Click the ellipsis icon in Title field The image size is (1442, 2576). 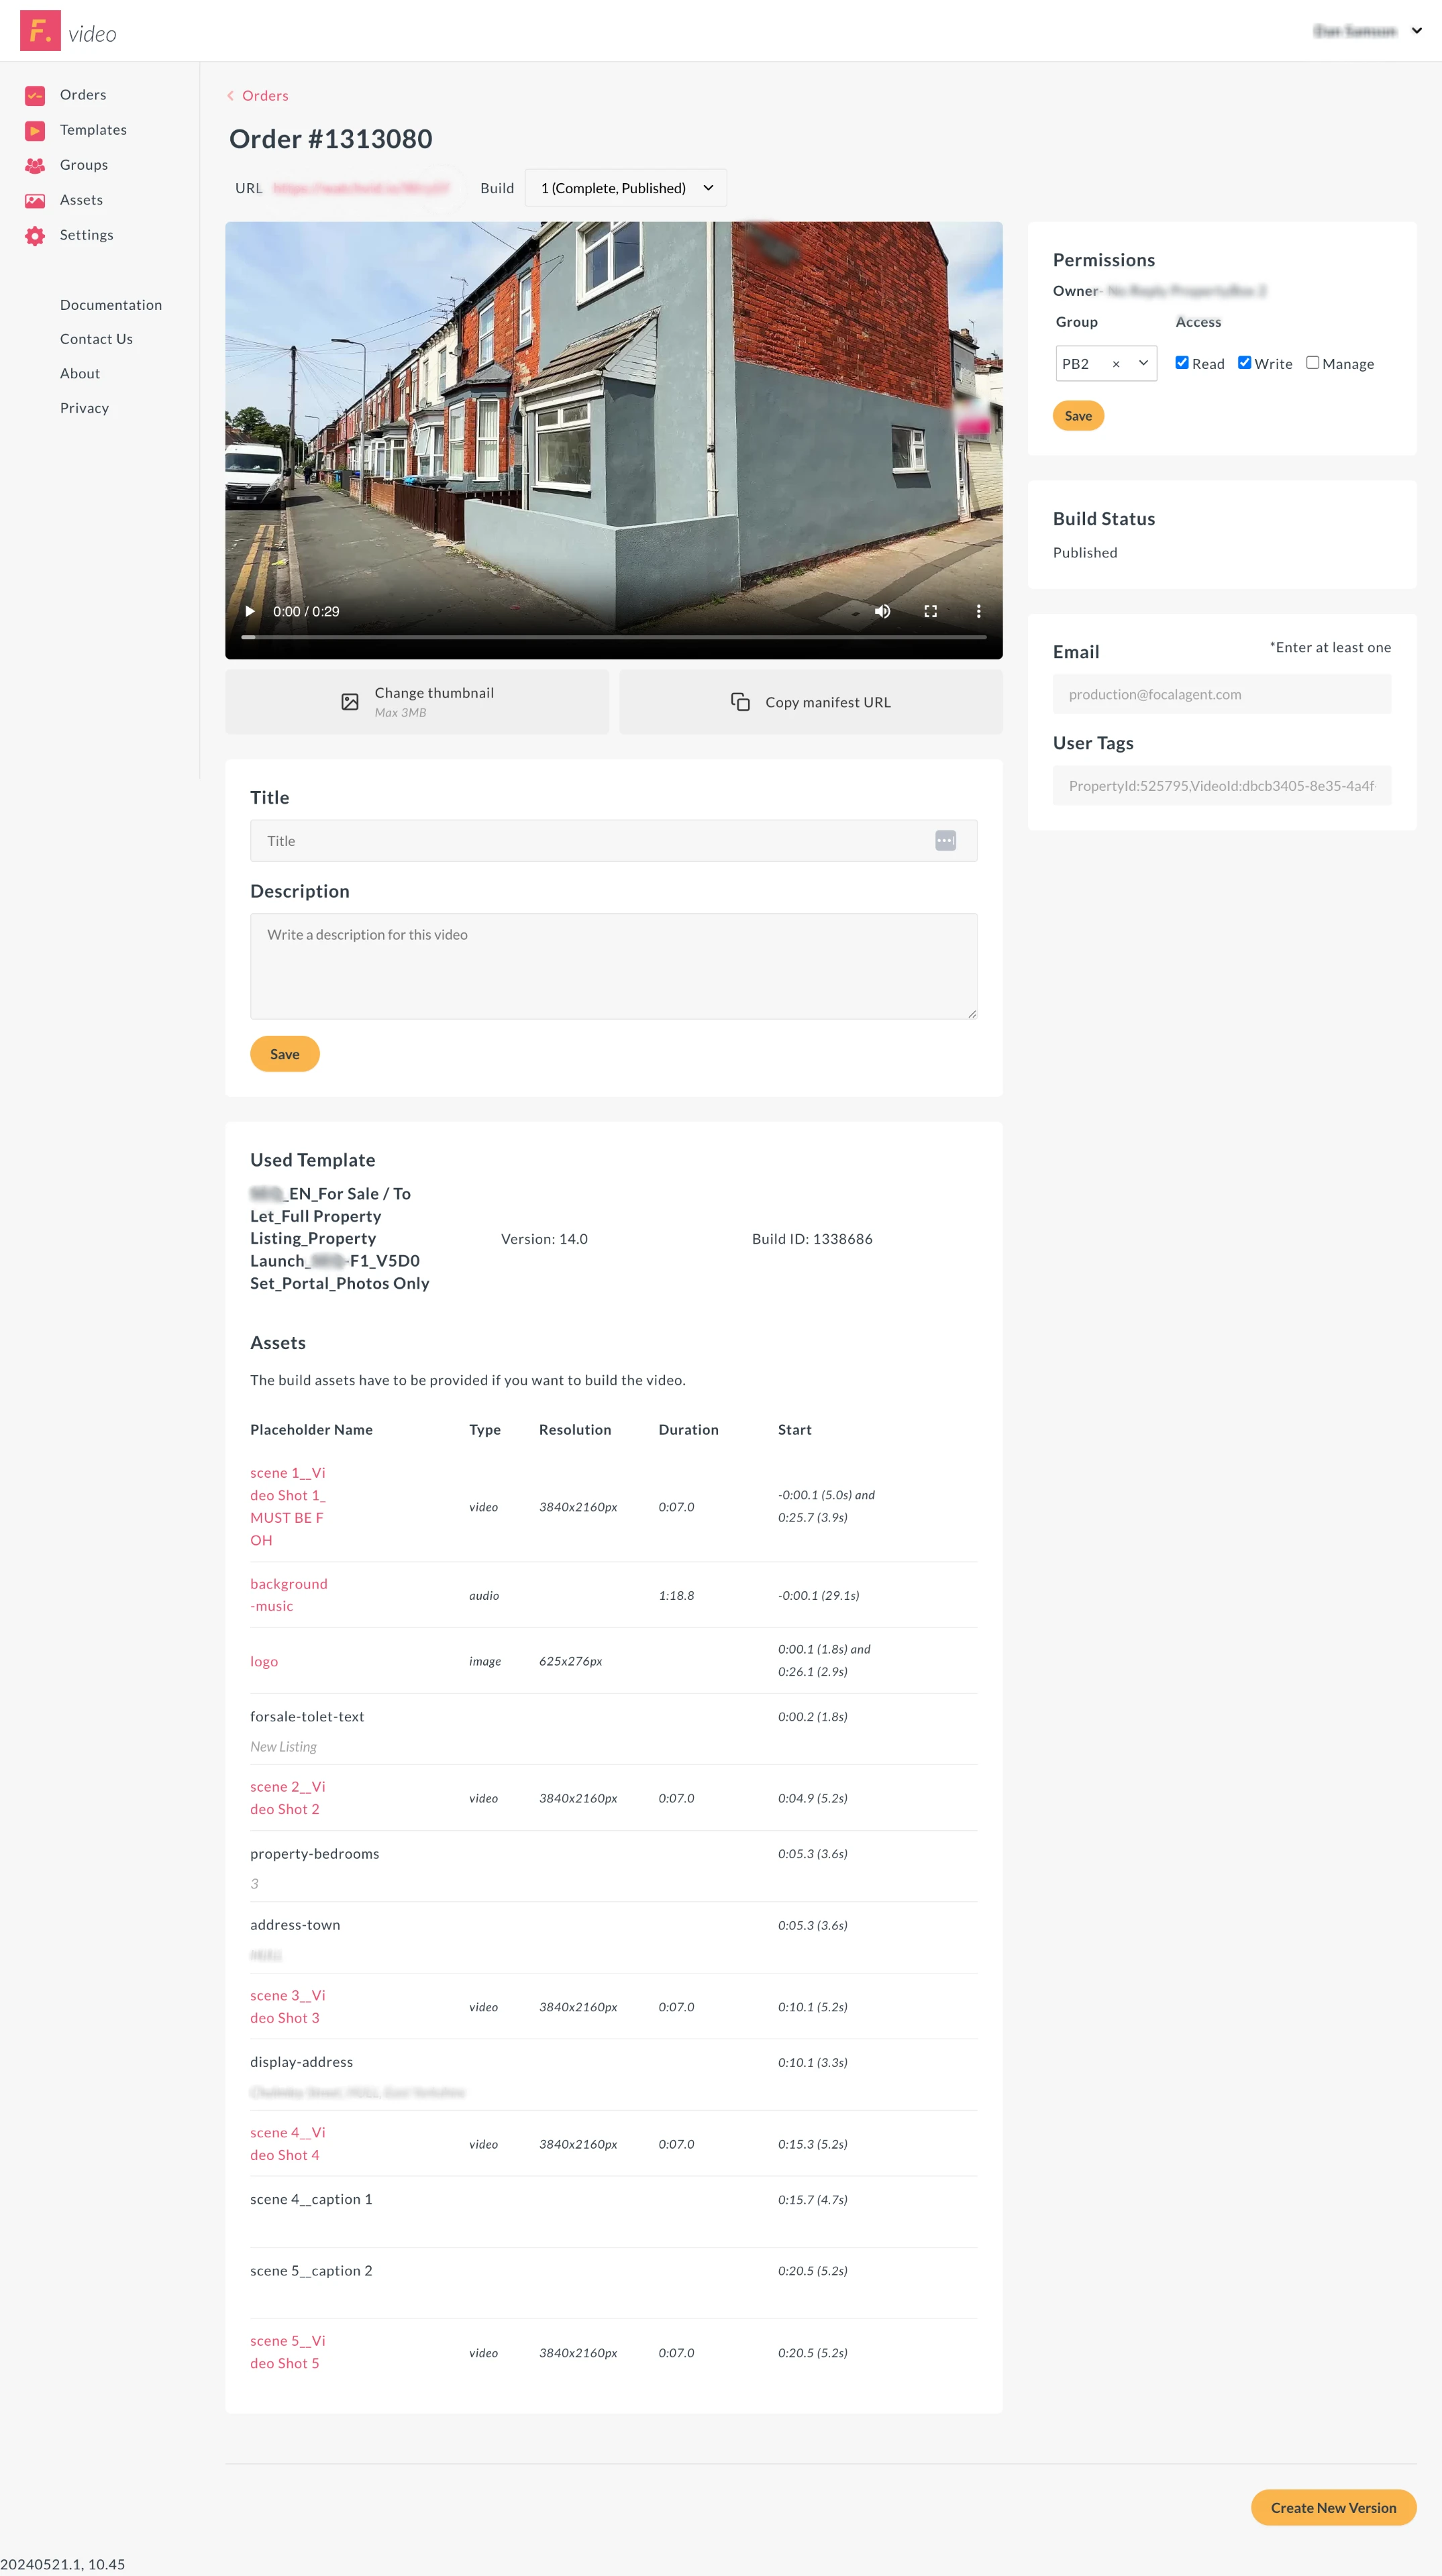945,841
